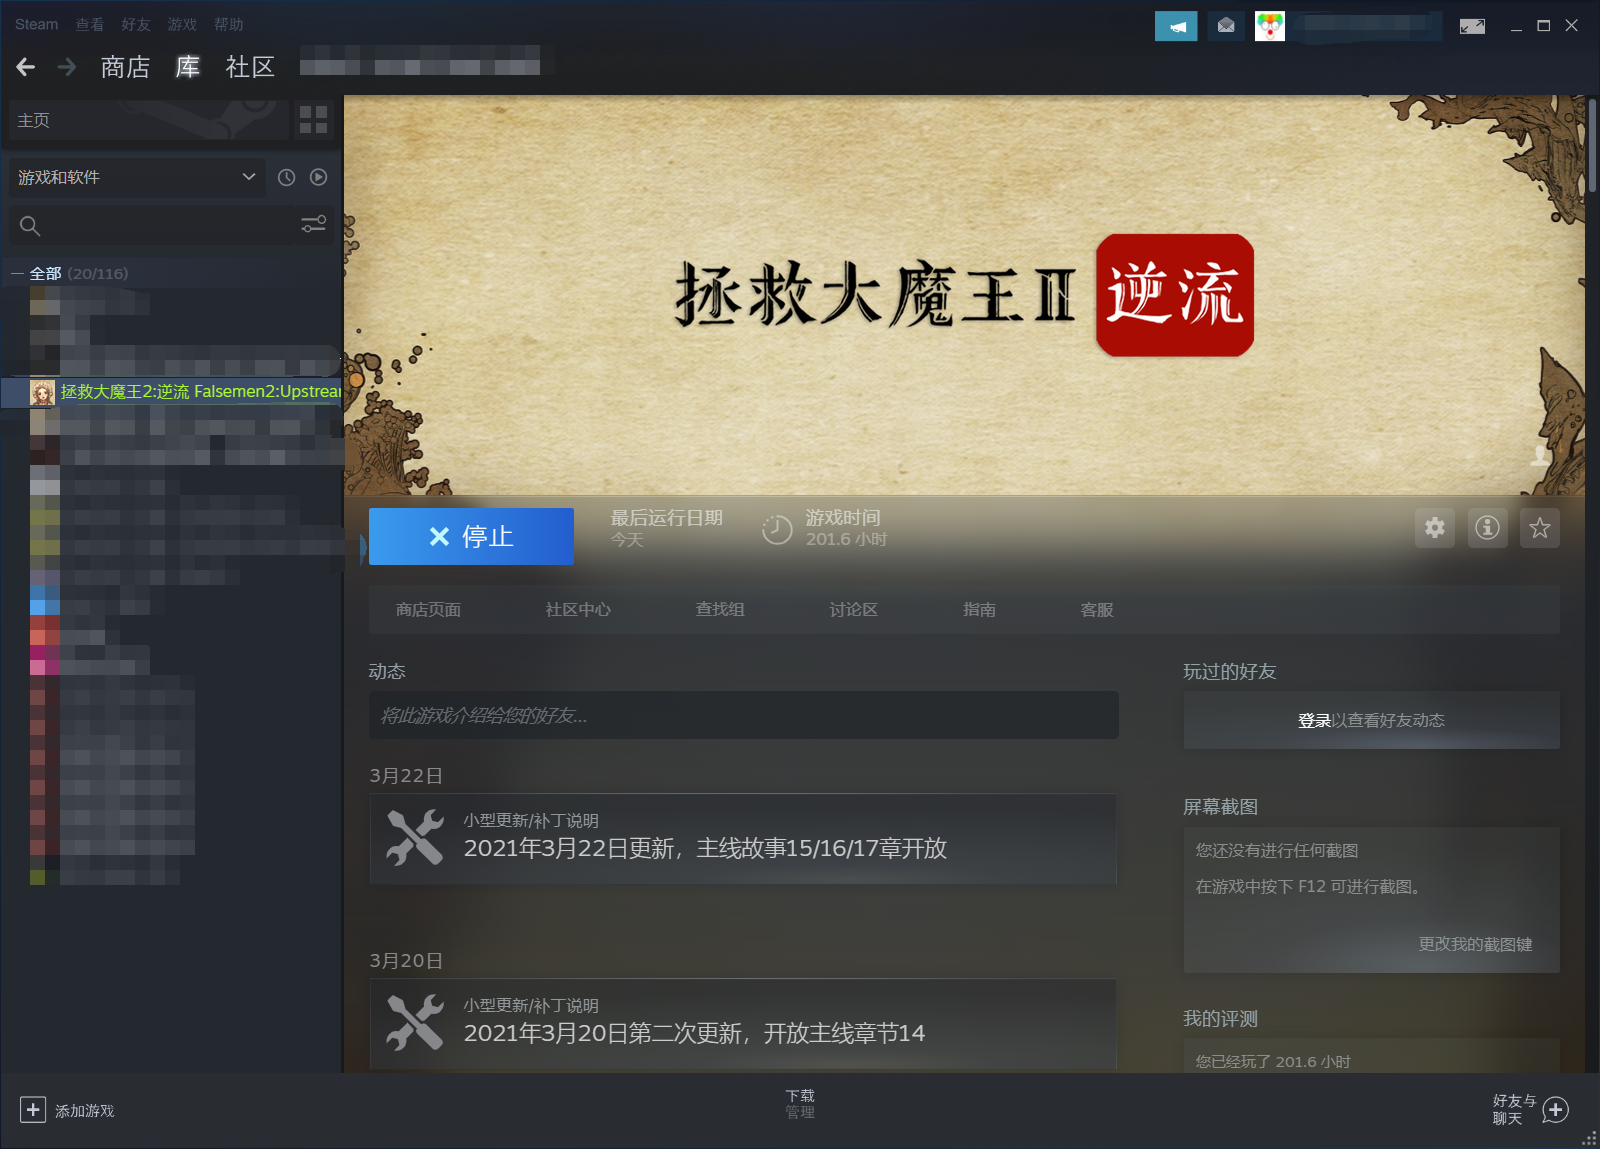Click the library search input field
Screen dimensions: 1600x1149
(x=170, y=225)
